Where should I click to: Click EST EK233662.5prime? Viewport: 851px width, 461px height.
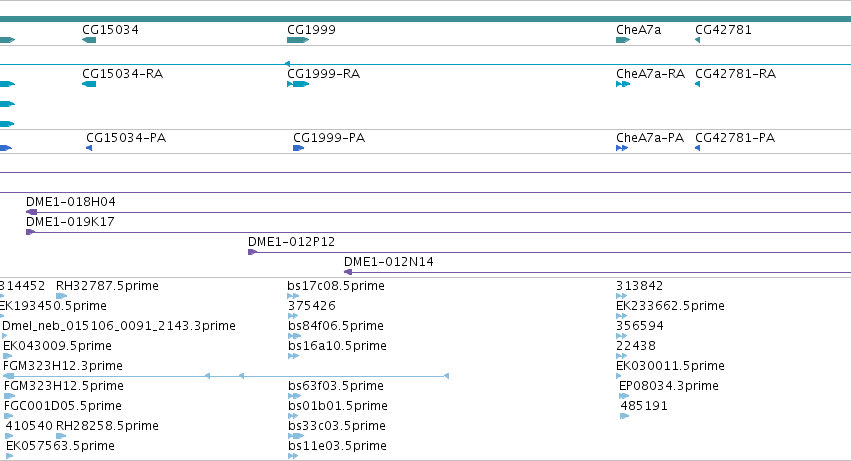[670, 306]
